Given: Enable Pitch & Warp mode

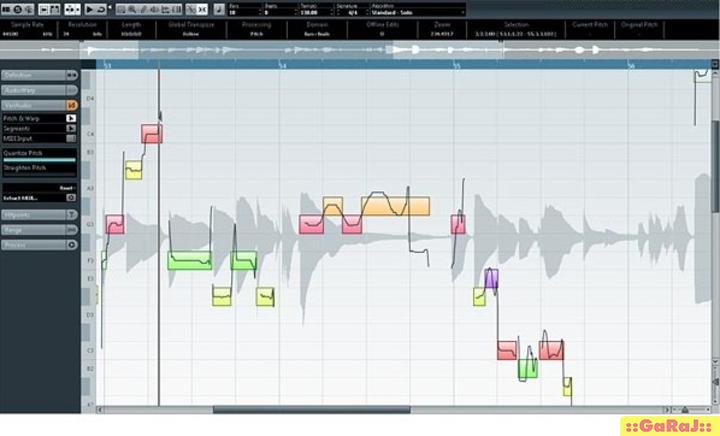Looking at the screenshot, I should click(x=71, y=118).
